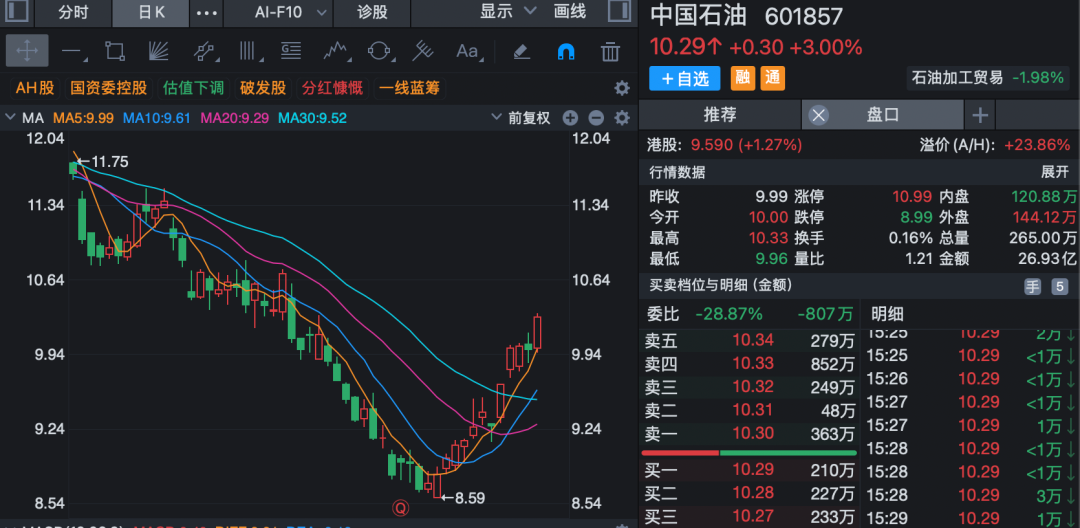This screenshot has width=1080, height=528.
Task: Click the MA20:9.29 indicator label
Action: point(234,118)
